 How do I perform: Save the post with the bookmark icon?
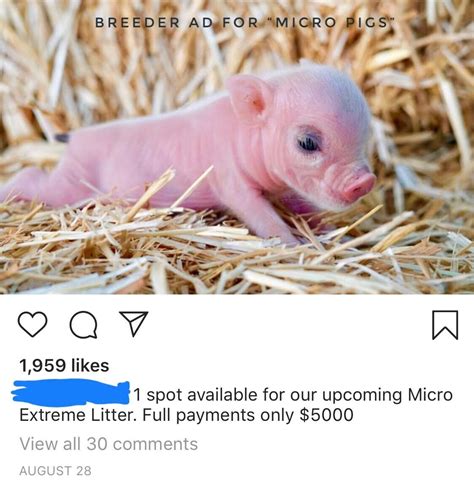click(445, 325)
